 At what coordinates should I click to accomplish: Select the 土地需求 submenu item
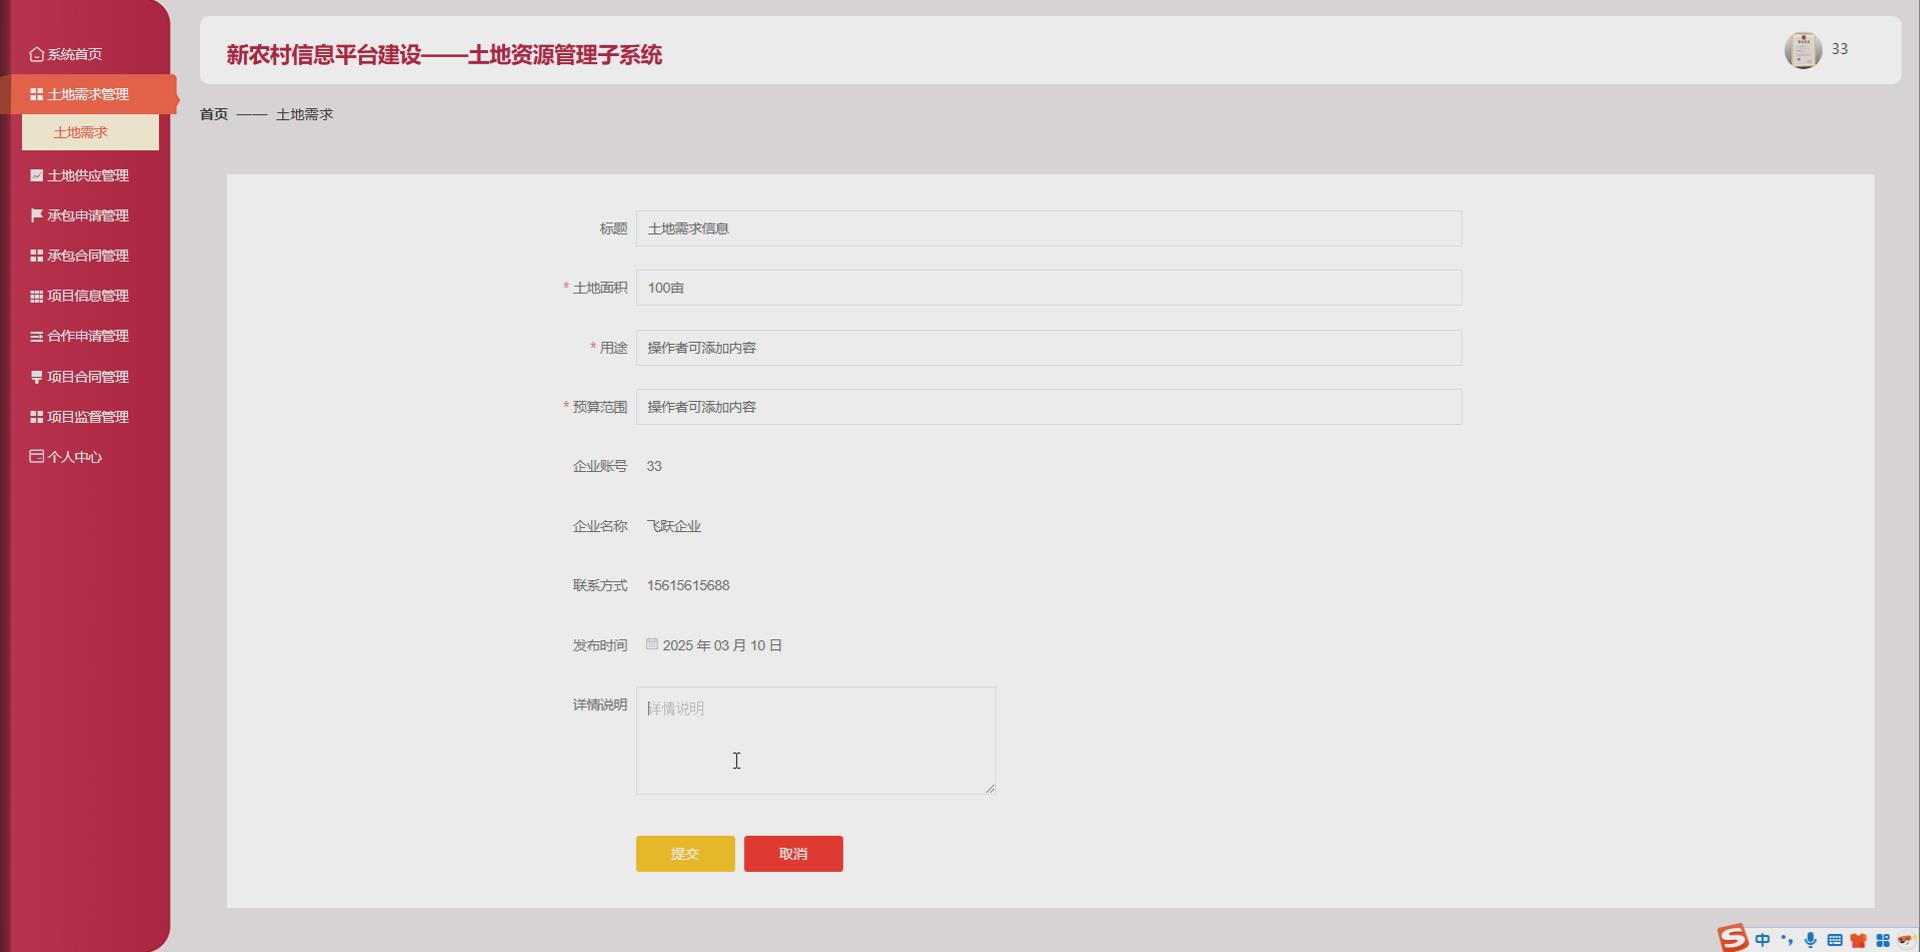[90, 132]
